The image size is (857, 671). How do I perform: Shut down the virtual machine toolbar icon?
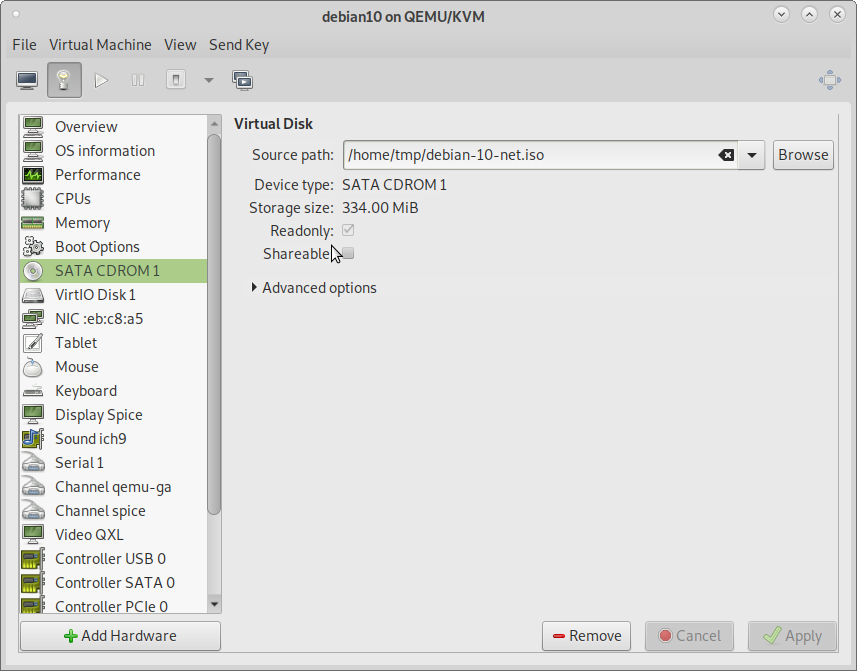click(175, 80)
